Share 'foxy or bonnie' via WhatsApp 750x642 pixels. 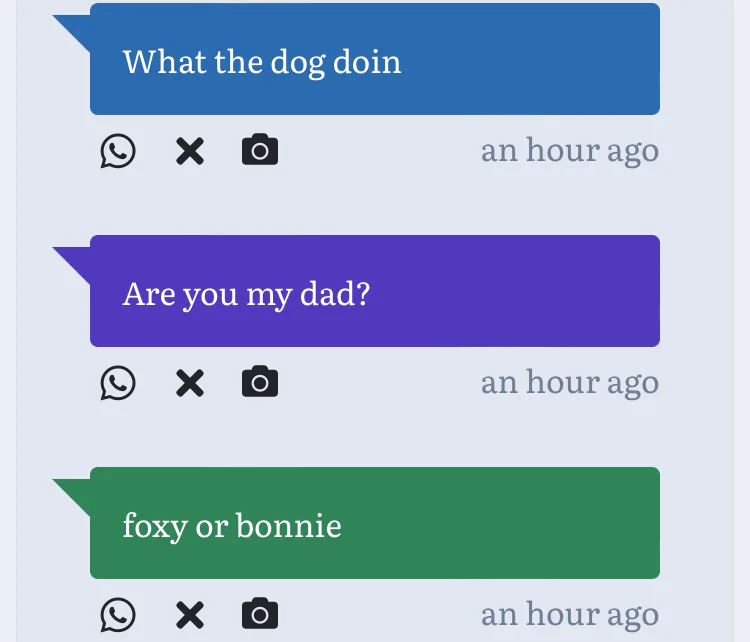pos(118,614)
